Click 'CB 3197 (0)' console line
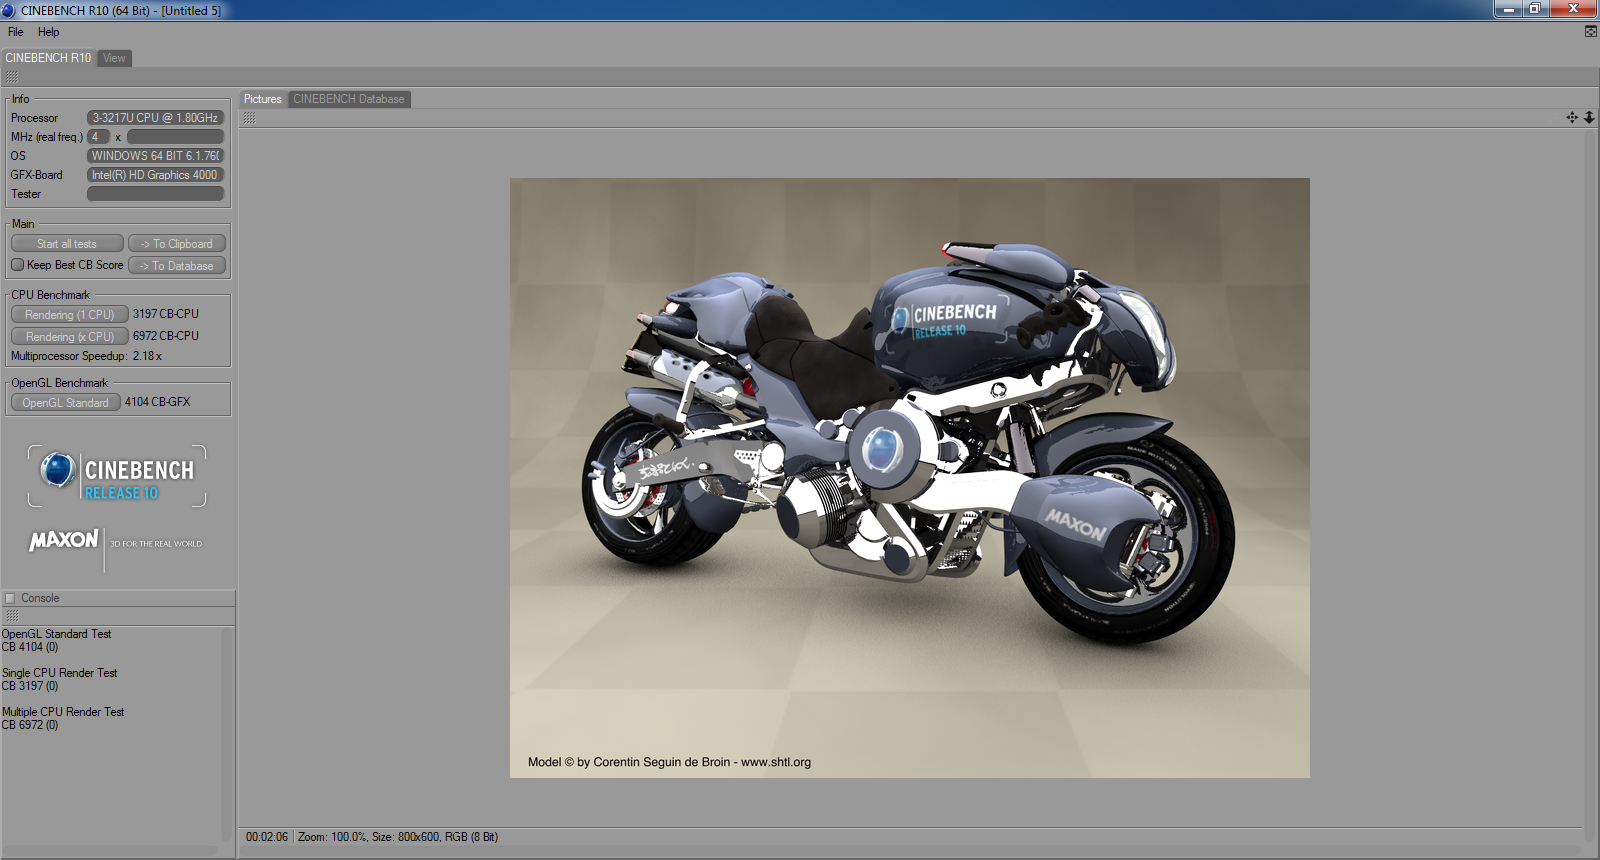Screen dimensions: 1600x860 [30, 686]
